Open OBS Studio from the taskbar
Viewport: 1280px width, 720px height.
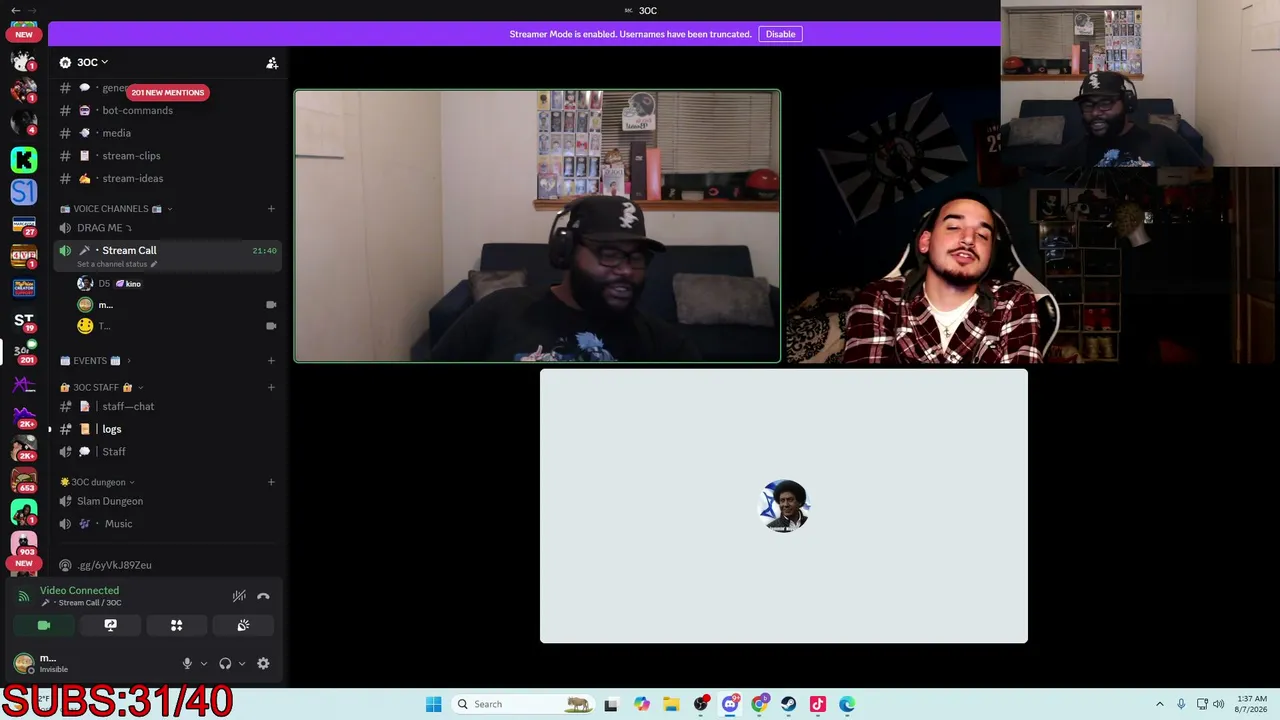point(701,704)
